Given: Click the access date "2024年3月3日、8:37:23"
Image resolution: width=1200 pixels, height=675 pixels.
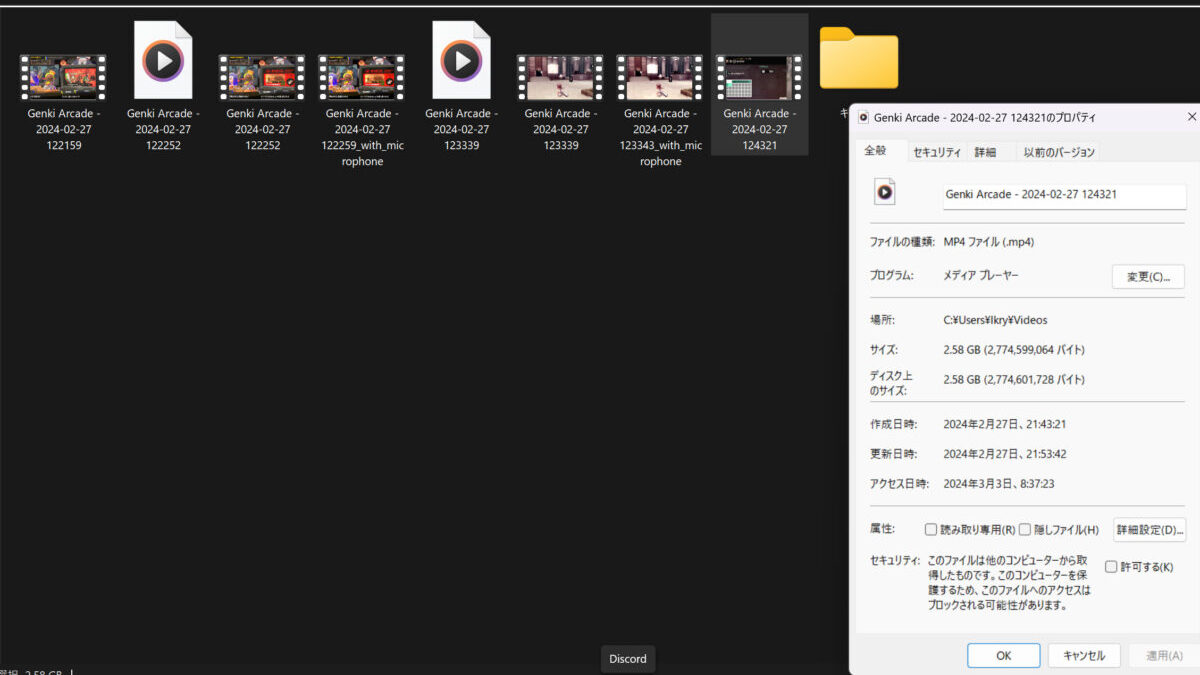Looking at the screenshot, I should click(999, 484).
